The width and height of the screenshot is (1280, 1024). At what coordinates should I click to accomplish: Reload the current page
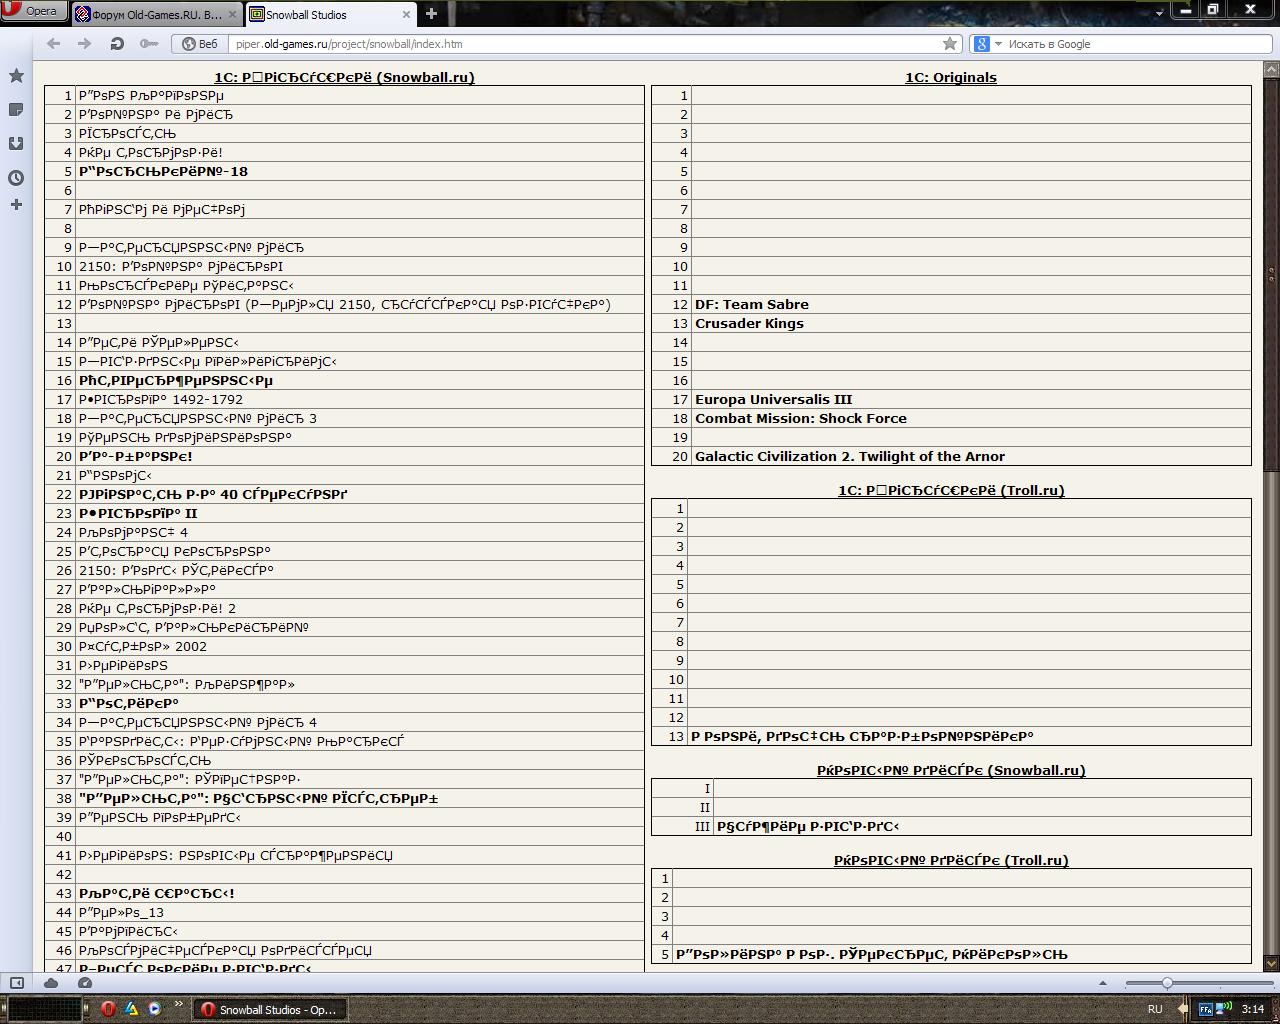click(x=117, y=44)
